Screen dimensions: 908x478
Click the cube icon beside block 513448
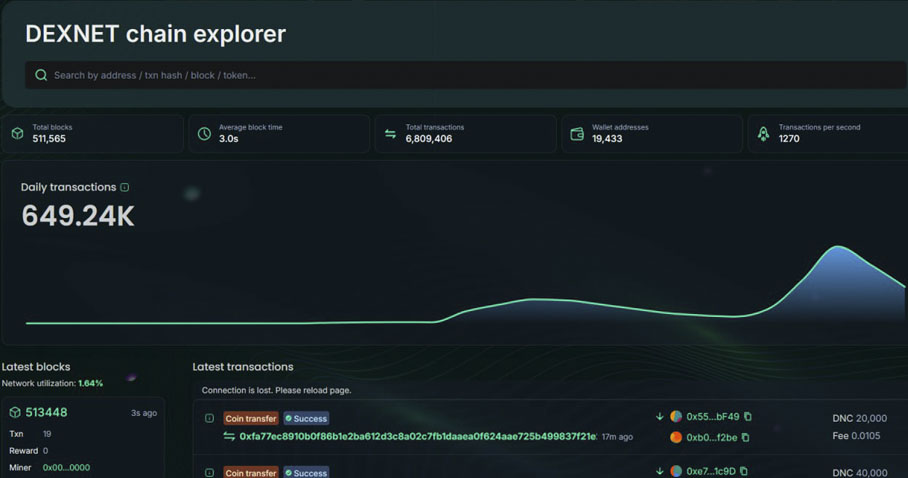coord(15,413)
